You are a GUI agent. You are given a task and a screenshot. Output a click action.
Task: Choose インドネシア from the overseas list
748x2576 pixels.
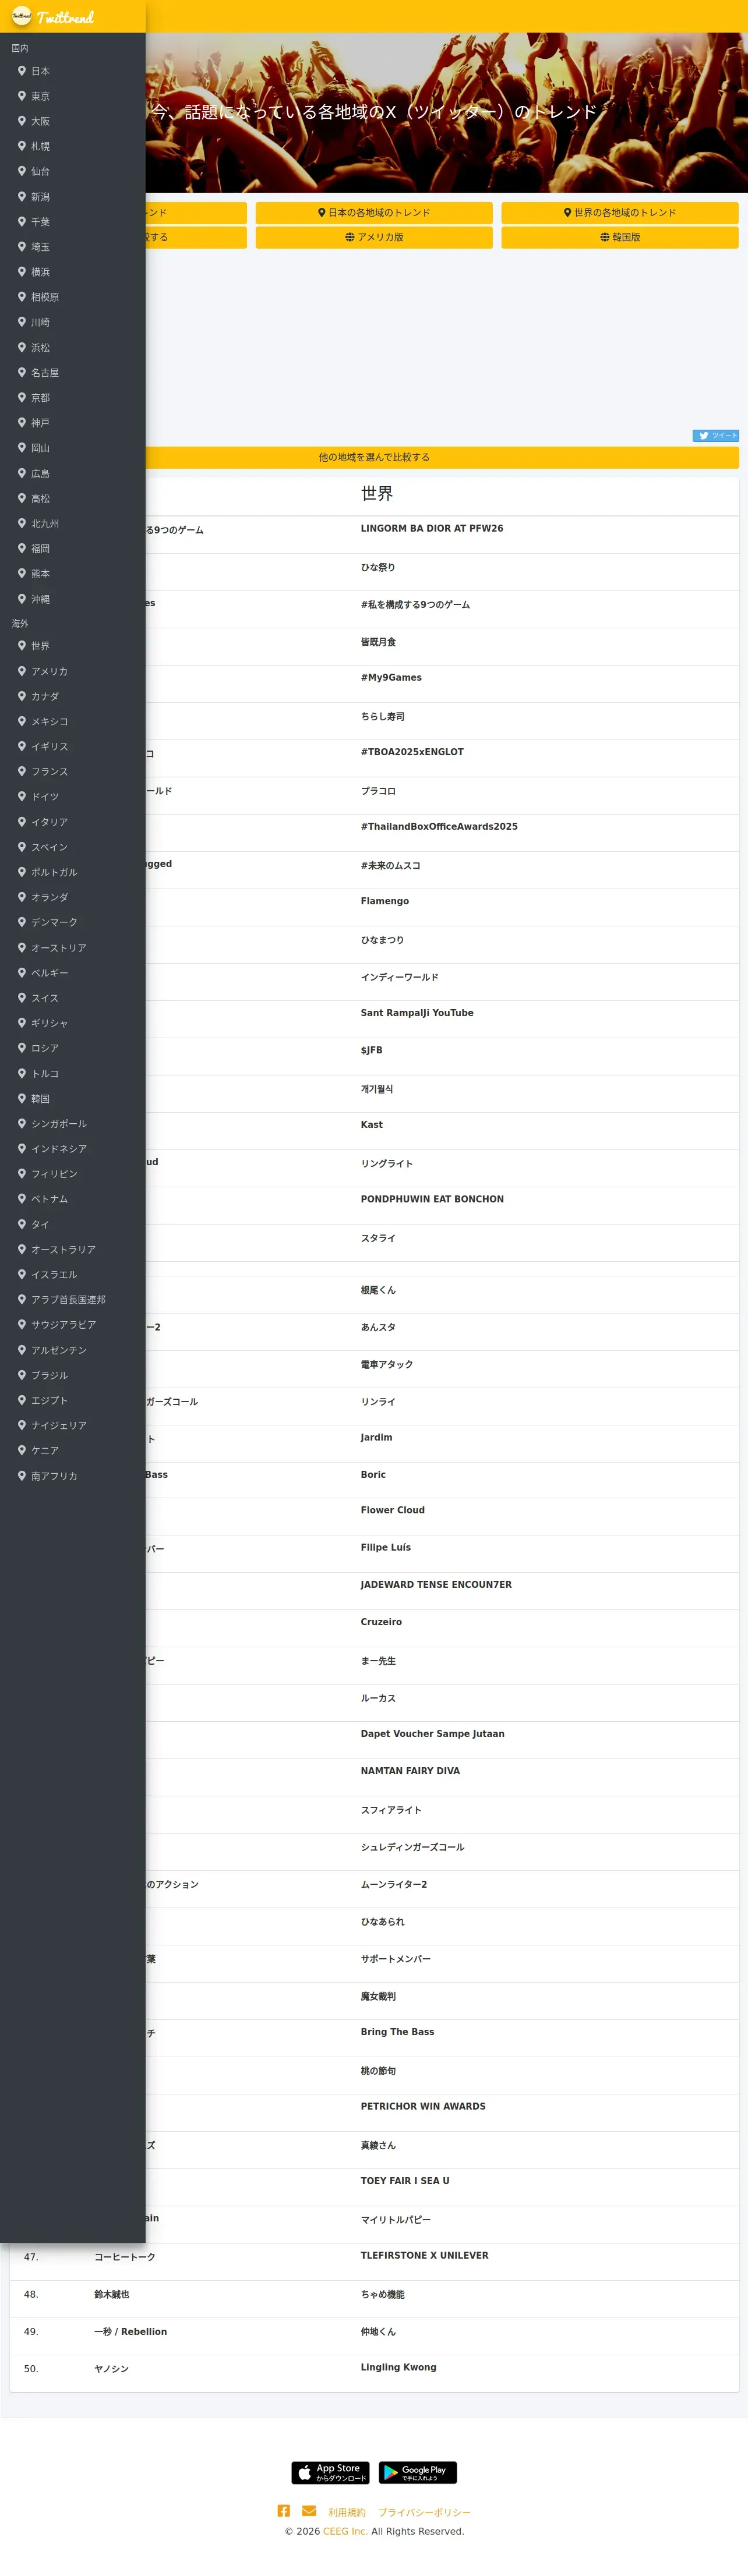tap(59, 1149)
